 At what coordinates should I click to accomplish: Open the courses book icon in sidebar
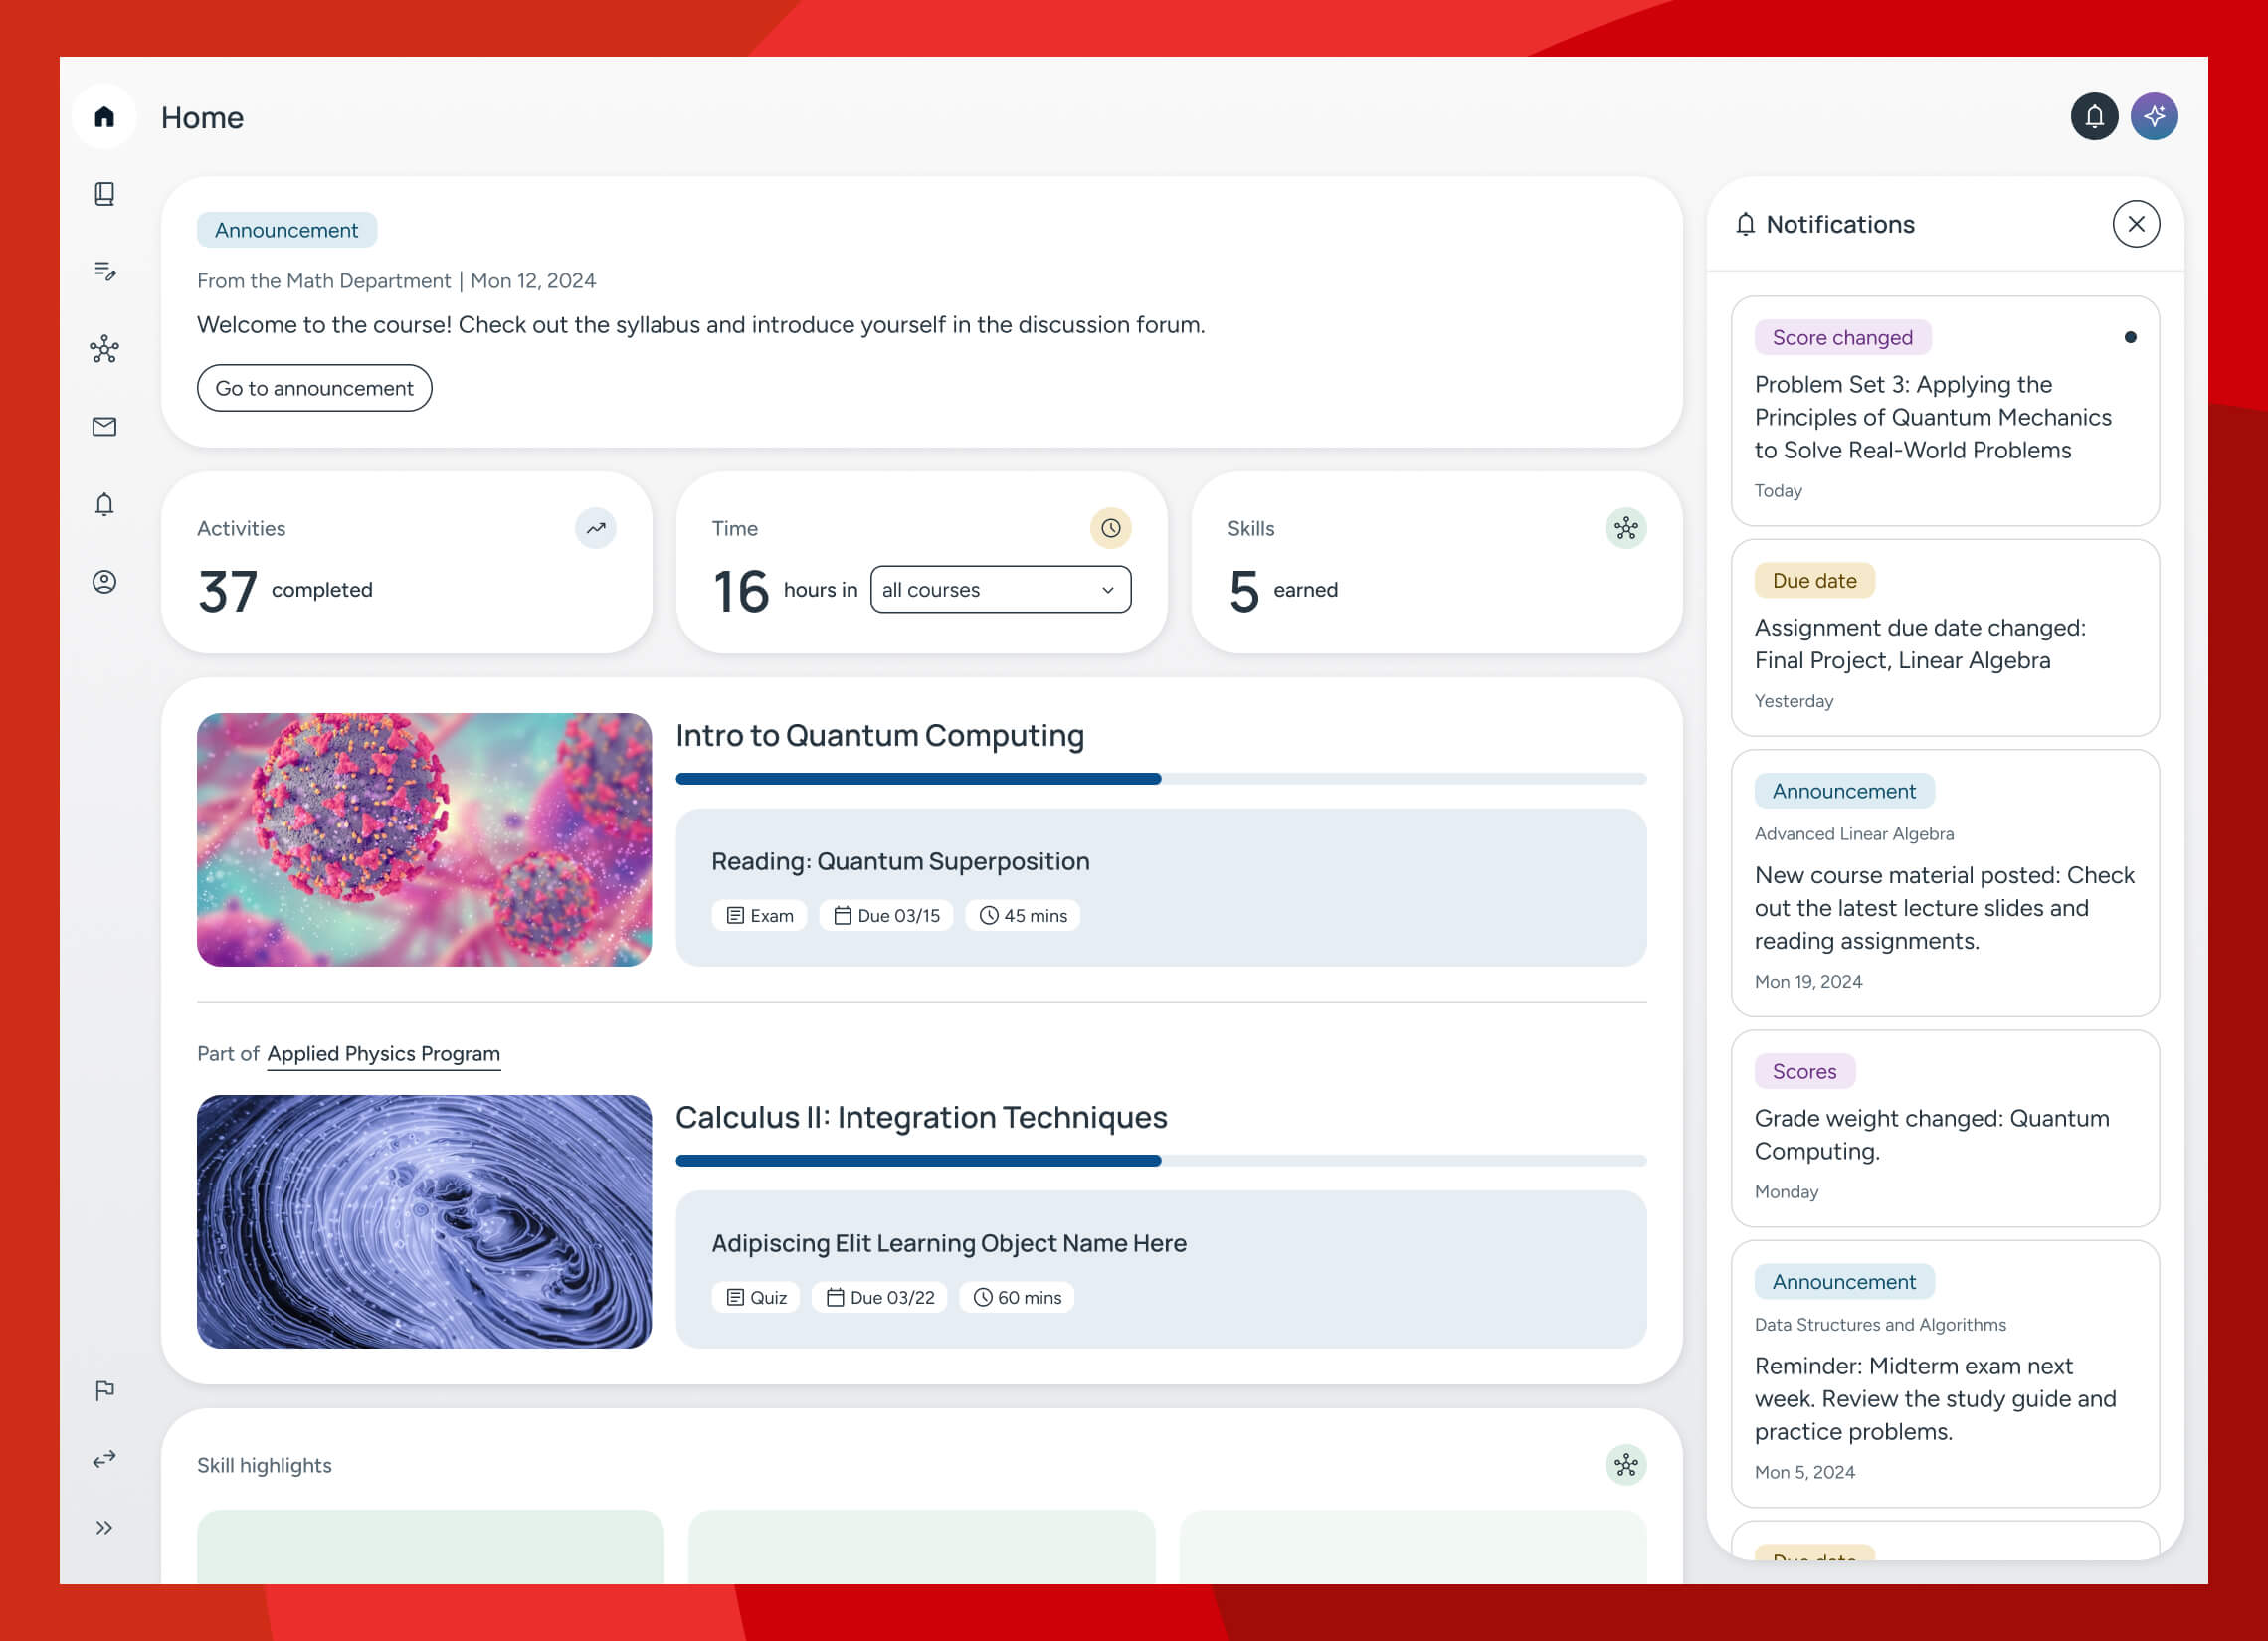point(104,193)
